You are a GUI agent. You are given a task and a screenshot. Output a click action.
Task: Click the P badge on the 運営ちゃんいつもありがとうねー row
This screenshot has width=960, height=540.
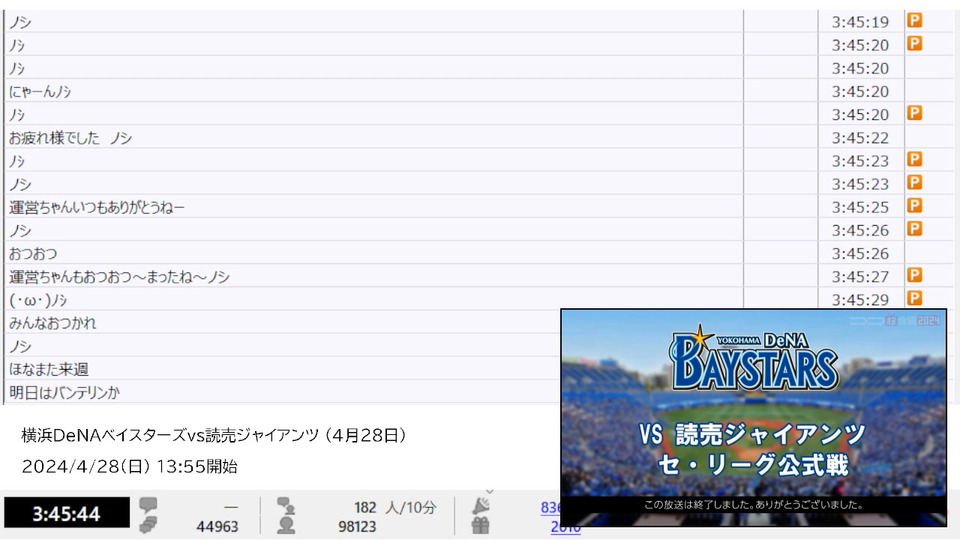point(915,206)
